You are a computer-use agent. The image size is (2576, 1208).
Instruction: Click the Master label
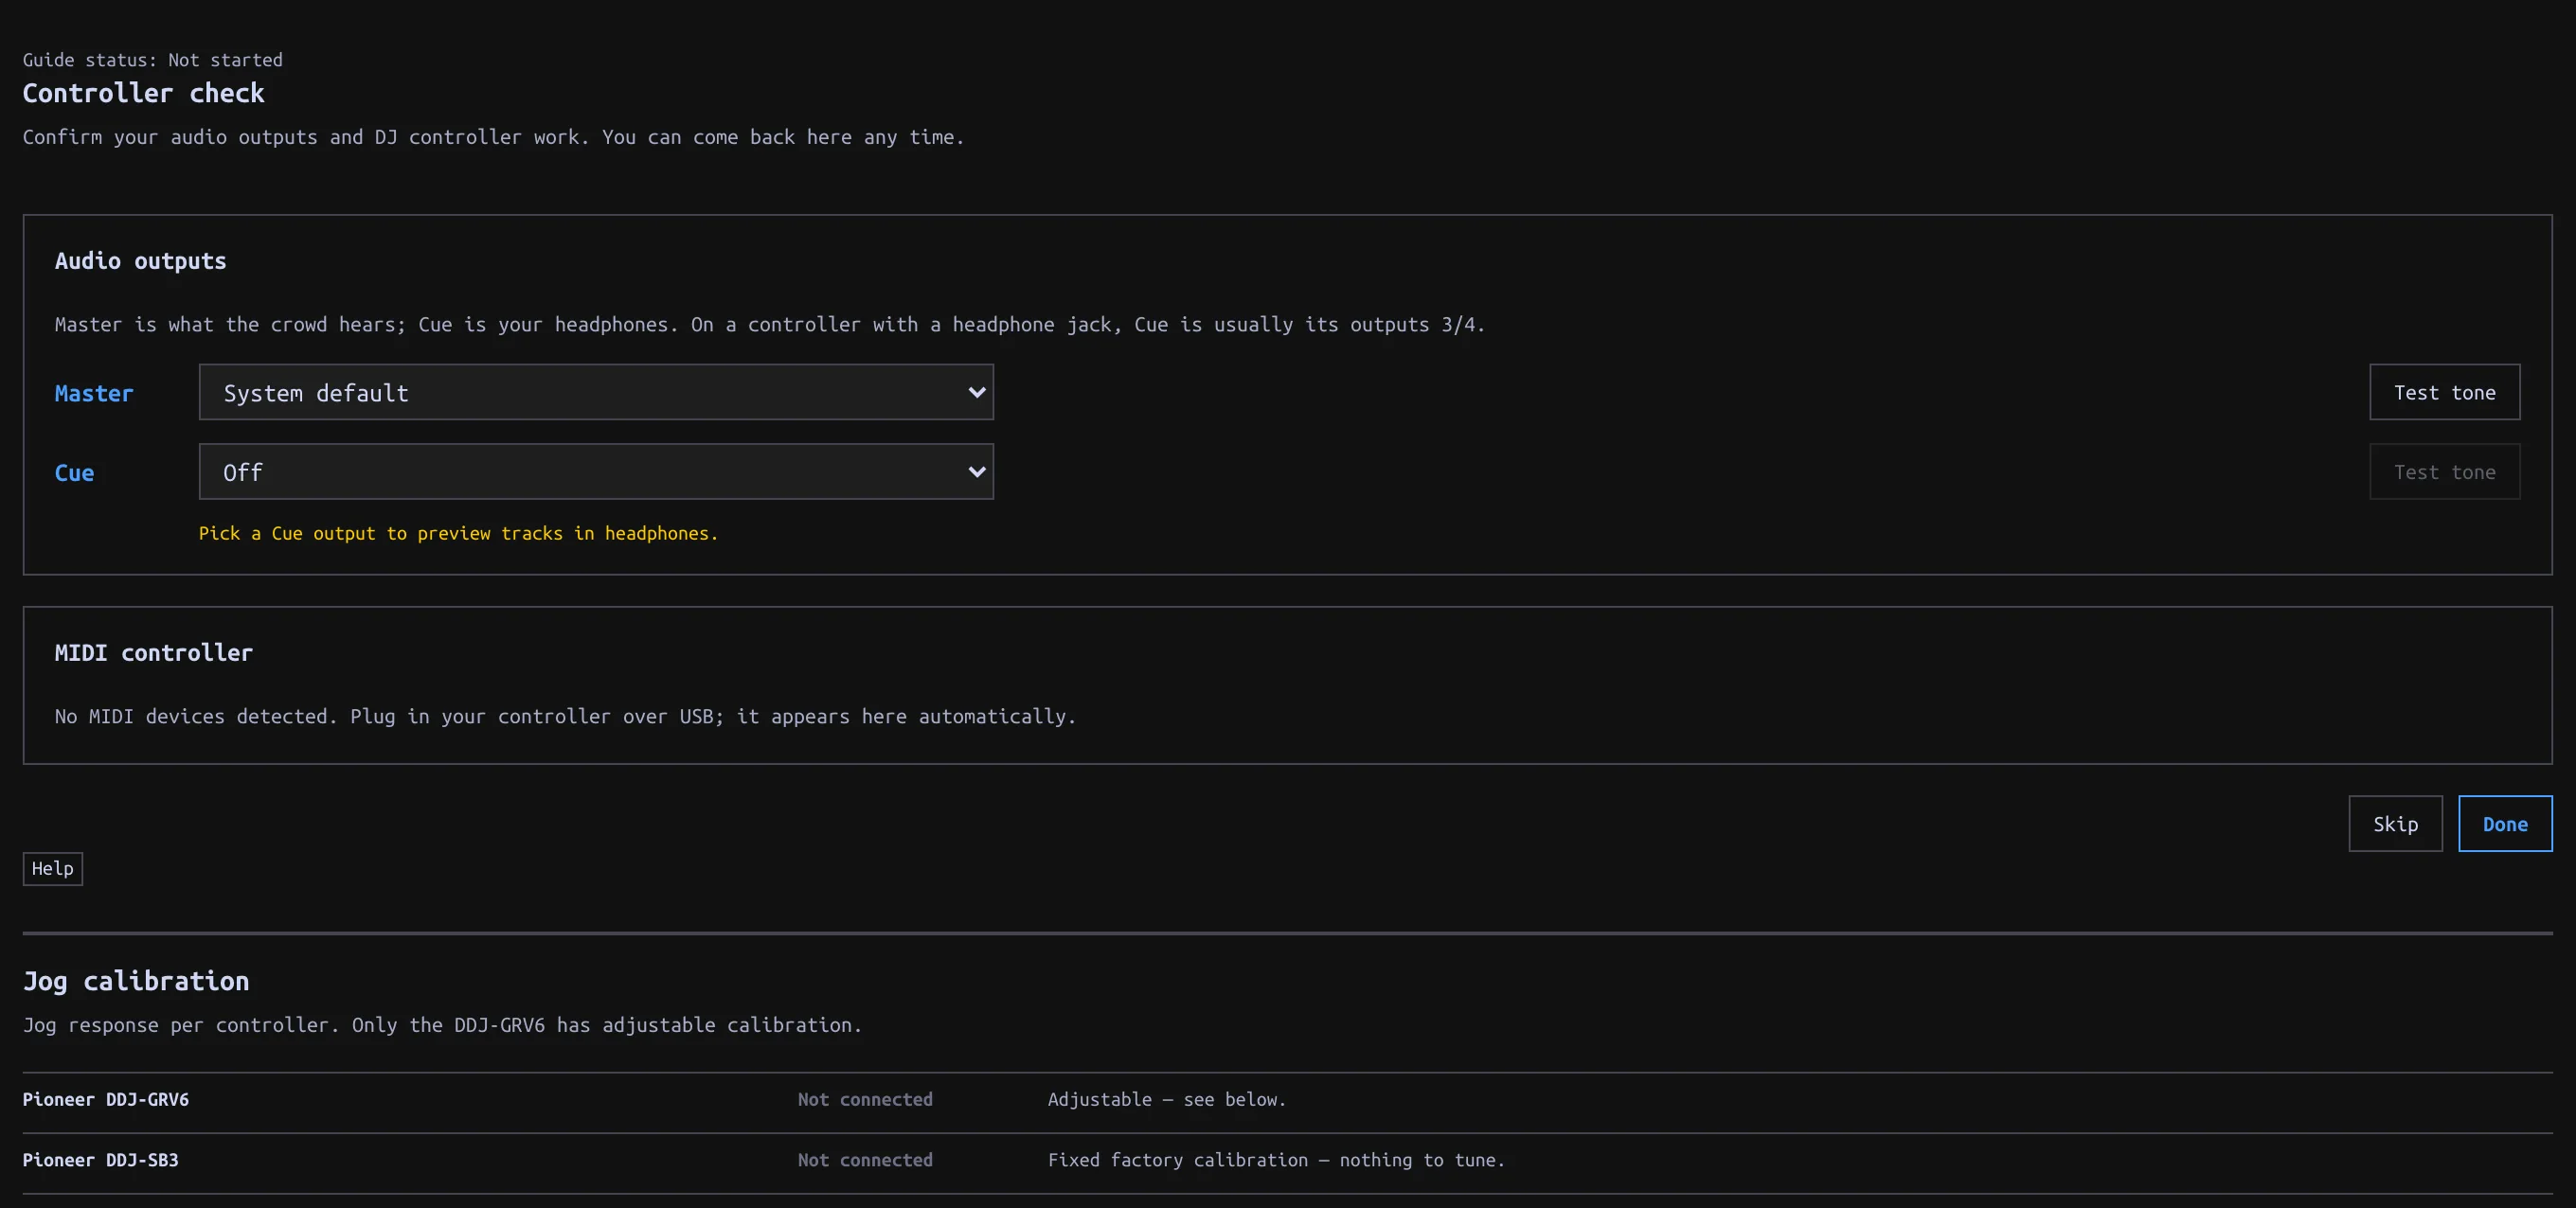[94, 394]
